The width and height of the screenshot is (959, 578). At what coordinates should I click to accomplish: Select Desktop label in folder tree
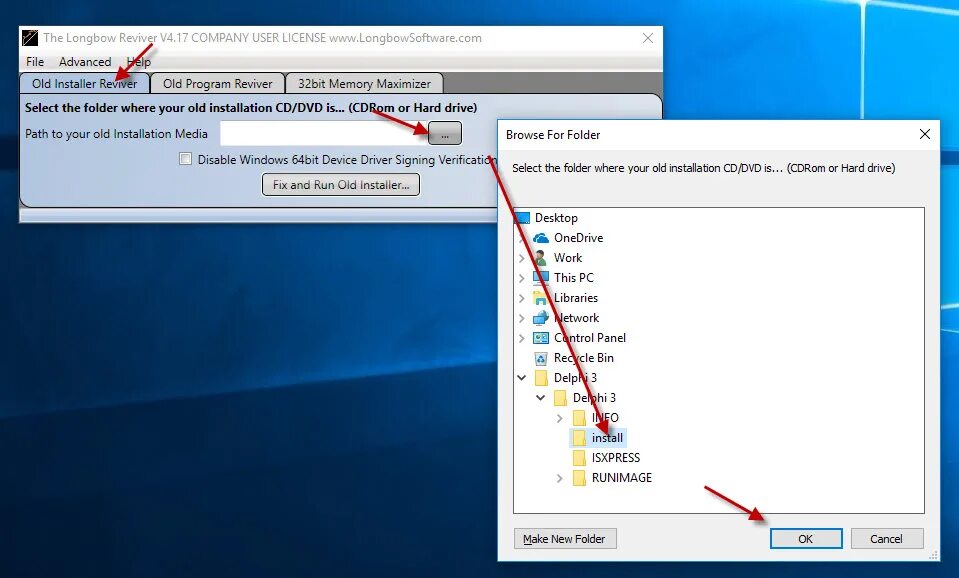[x=556, y=218]
